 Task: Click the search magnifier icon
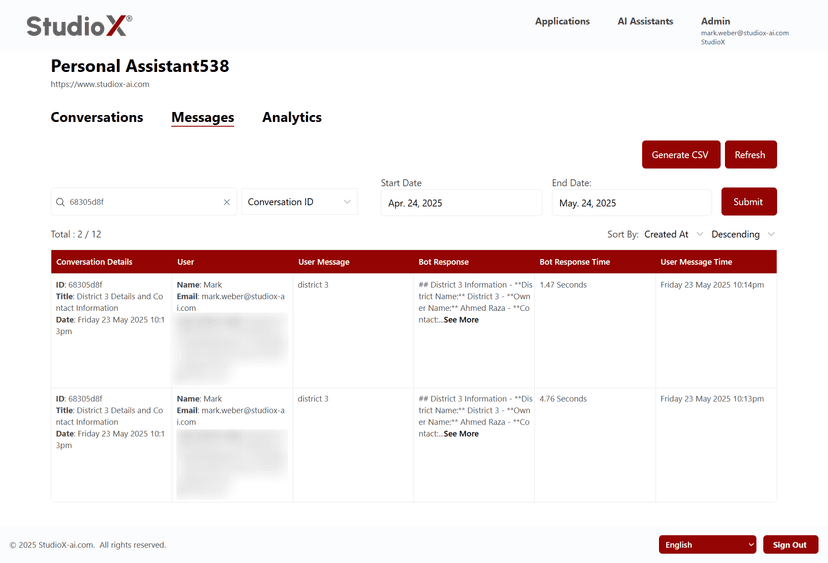tap(61, 202)
